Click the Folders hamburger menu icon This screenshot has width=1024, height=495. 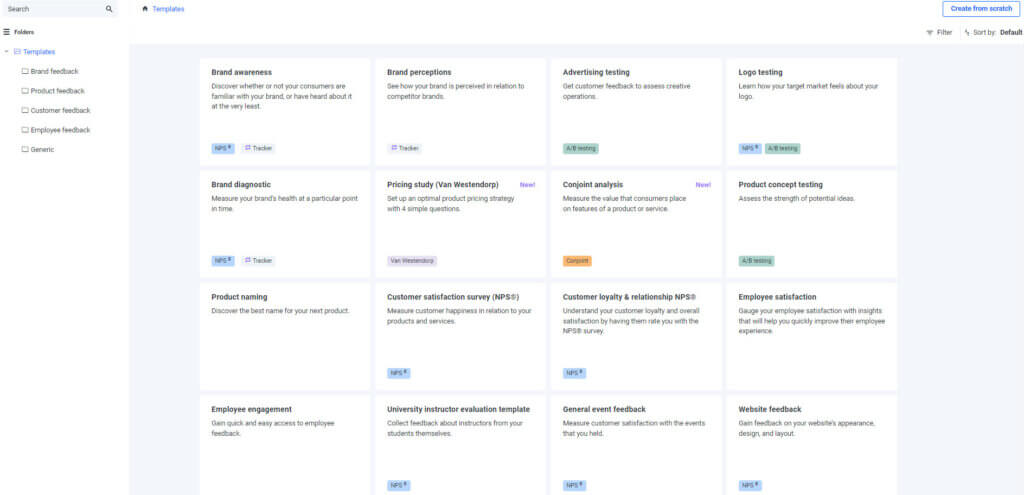[6, 32]
